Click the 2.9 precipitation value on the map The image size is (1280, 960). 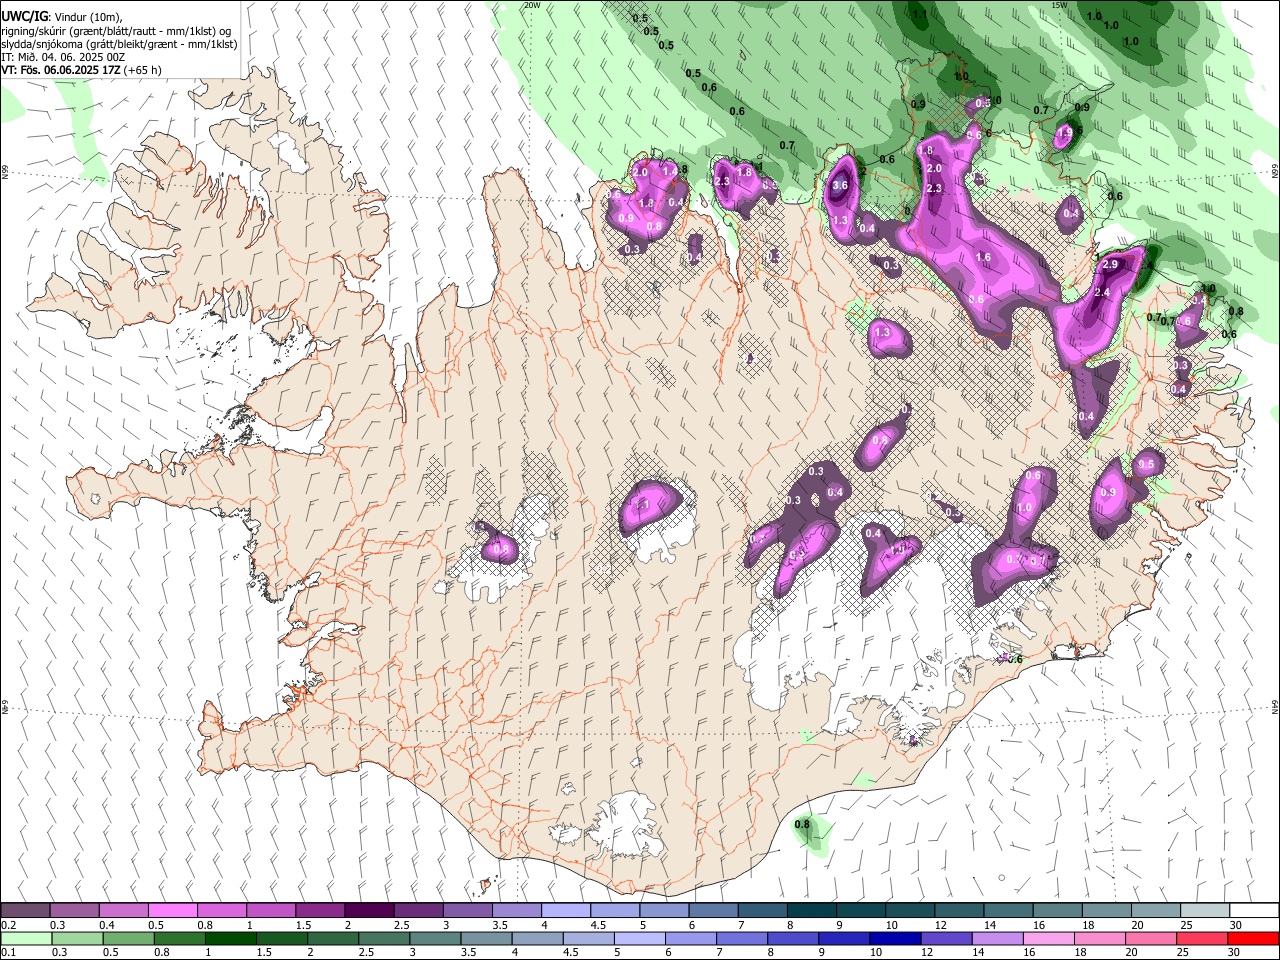coord(1109,265)
